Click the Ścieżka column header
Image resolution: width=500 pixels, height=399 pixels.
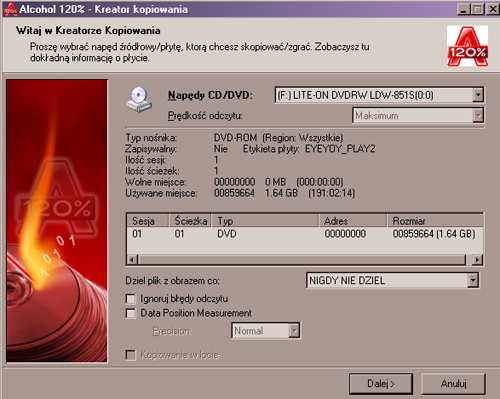[190, 221]
